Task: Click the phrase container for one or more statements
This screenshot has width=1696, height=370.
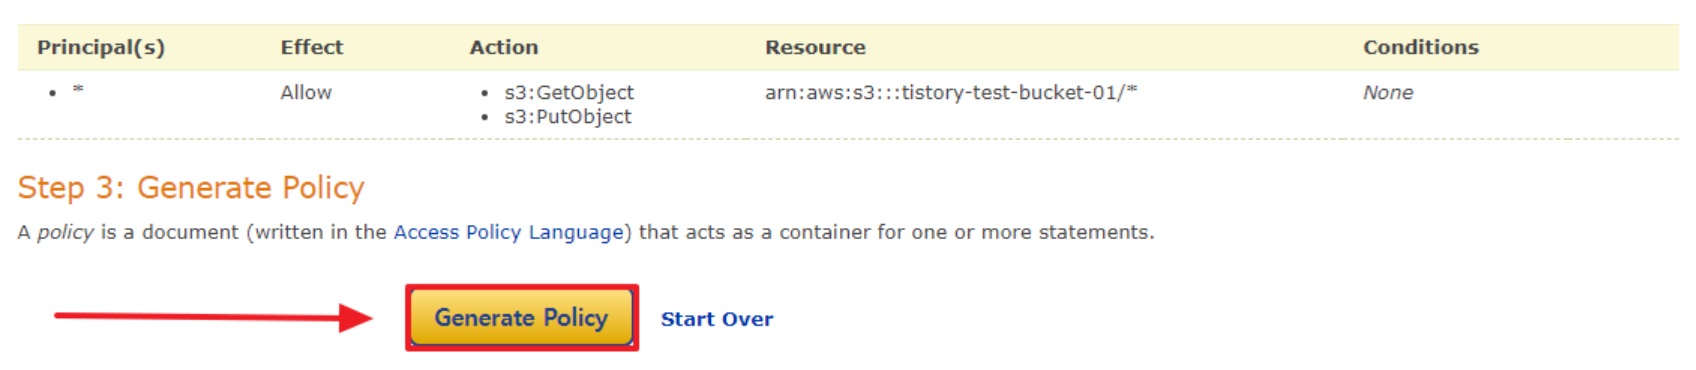Action: point(966,232)
